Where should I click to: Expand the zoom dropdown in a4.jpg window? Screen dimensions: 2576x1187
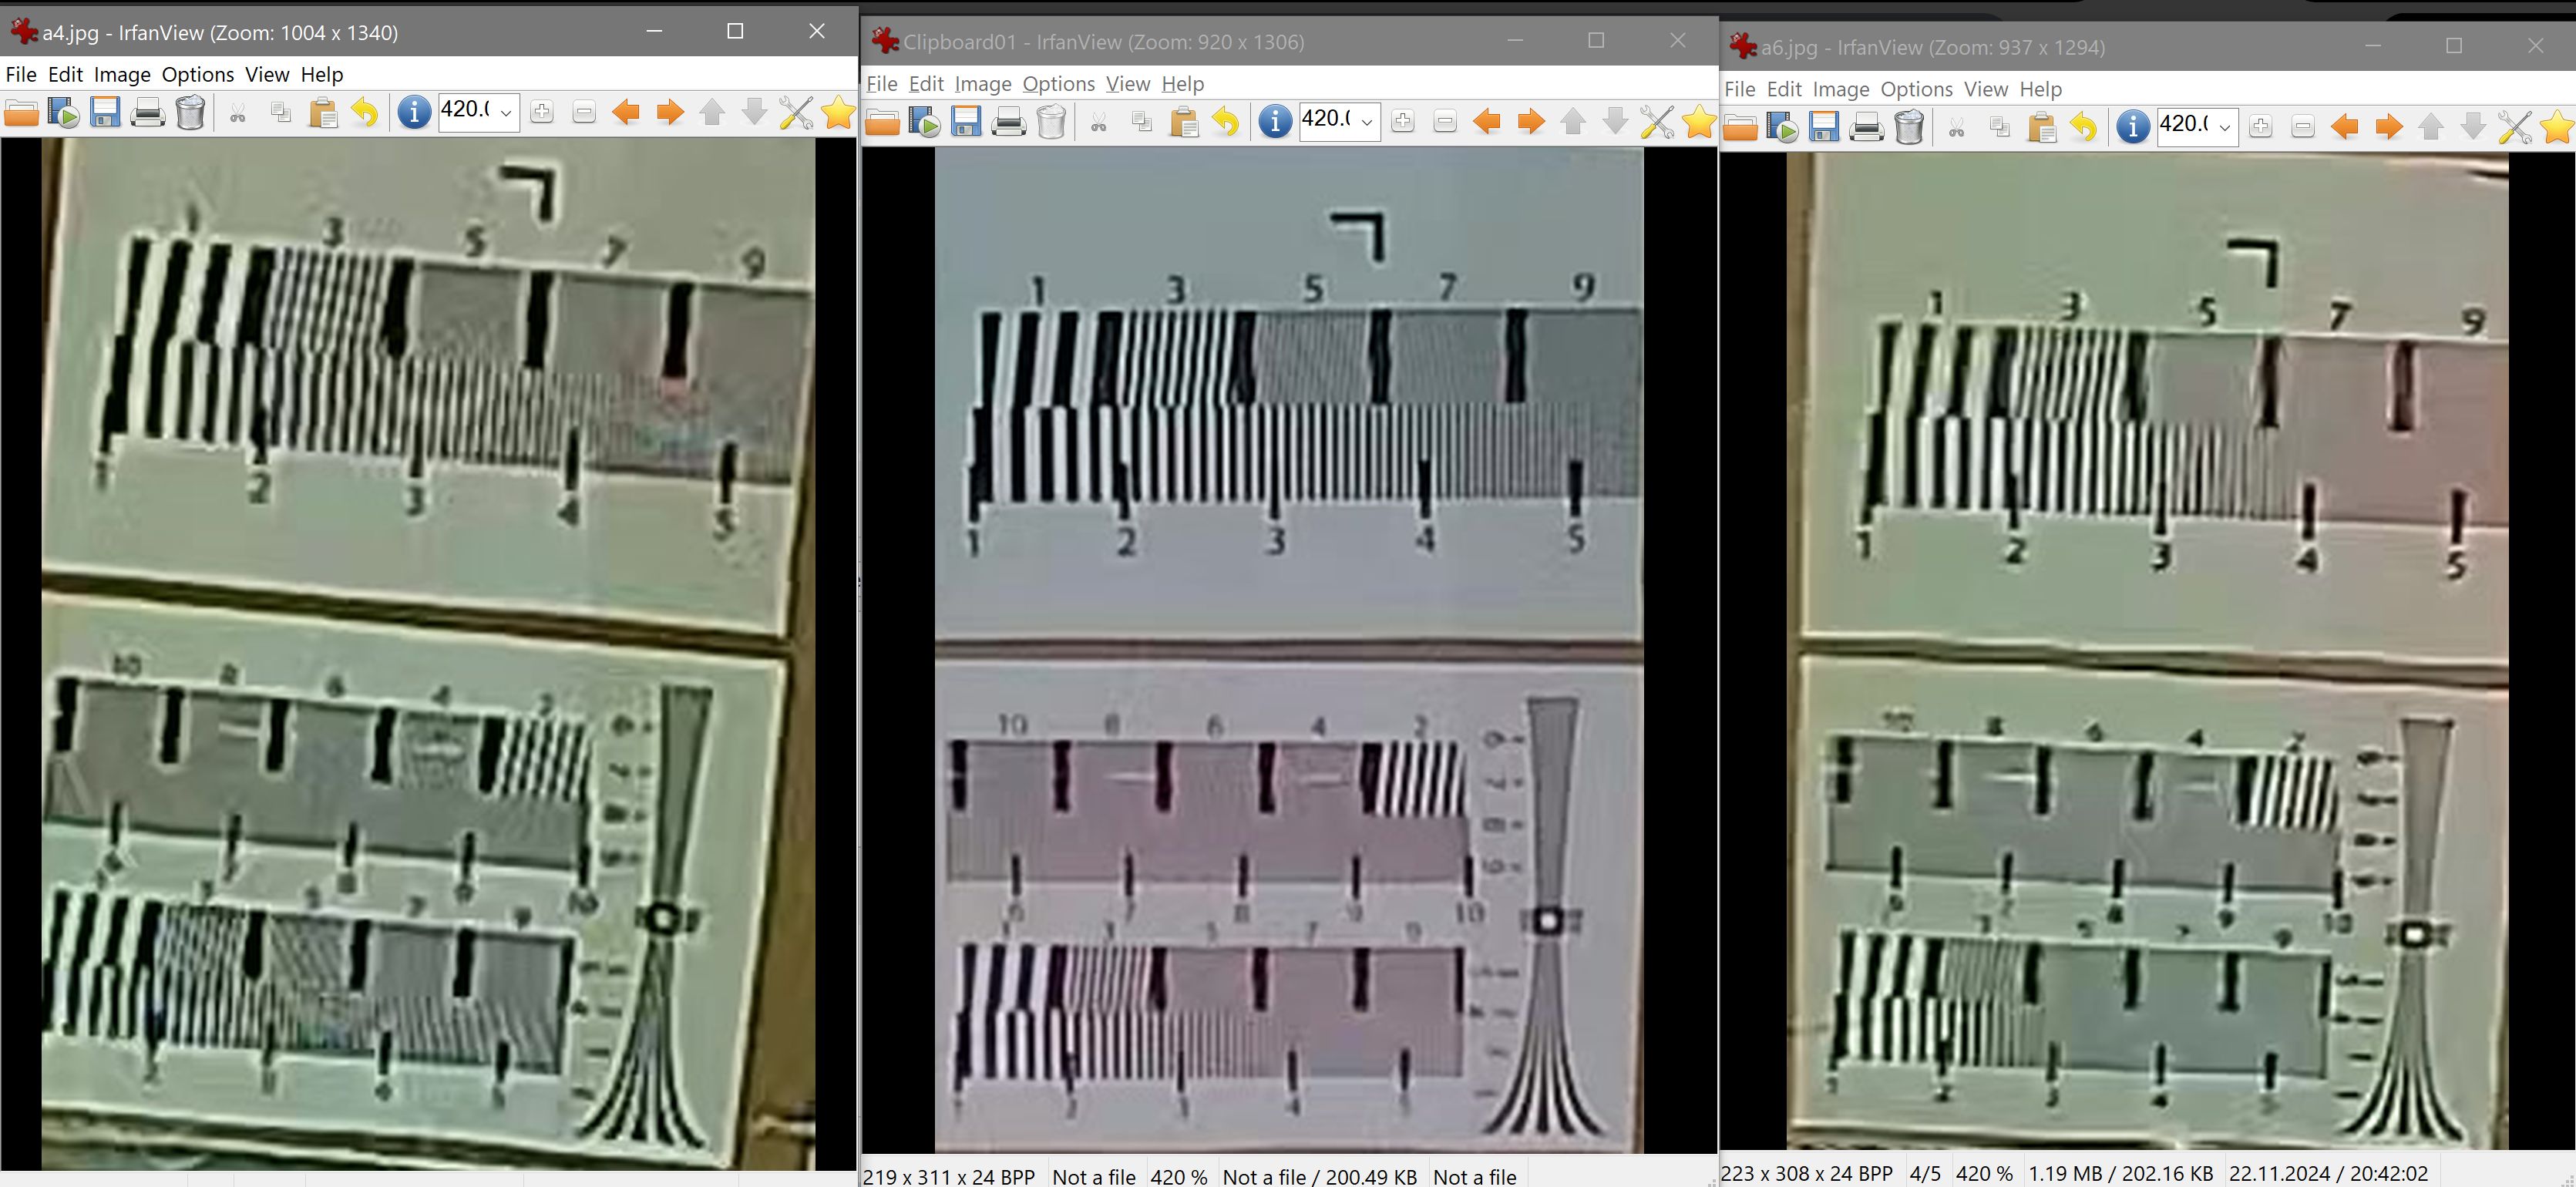506,112
